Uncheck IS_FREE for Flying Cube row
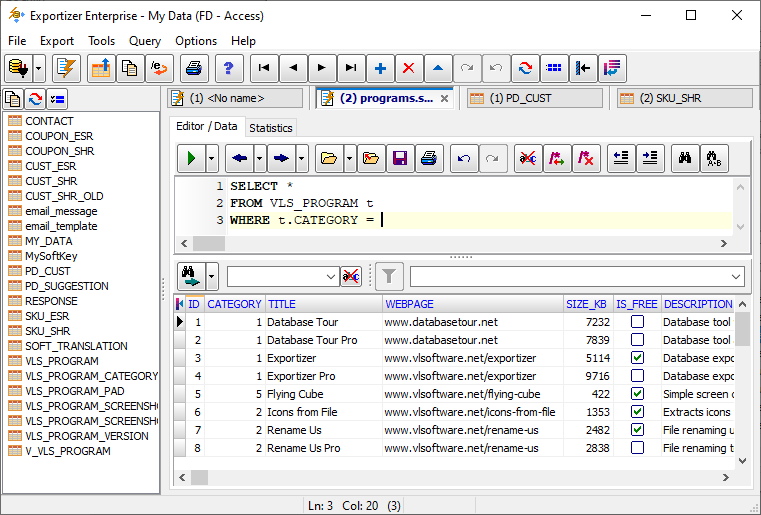The image size is (761, 515). point(637,394)
